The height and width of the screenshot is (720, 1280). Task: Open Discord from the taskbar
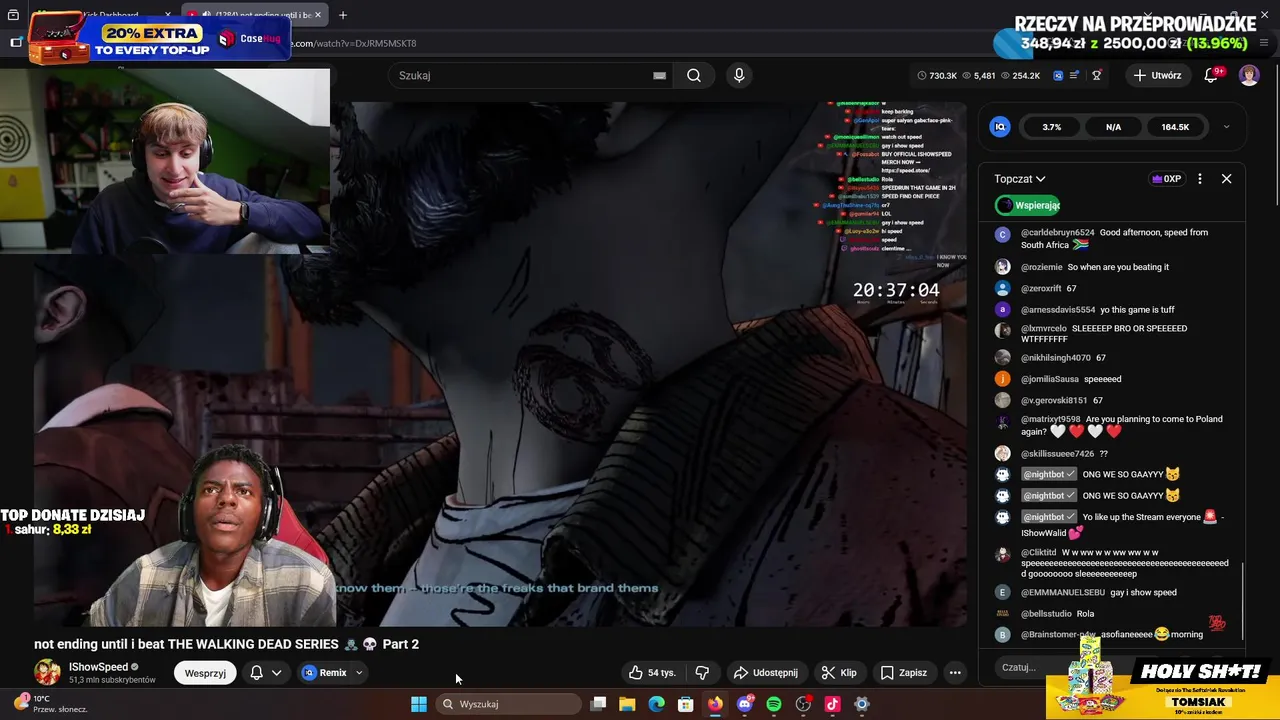744,704
